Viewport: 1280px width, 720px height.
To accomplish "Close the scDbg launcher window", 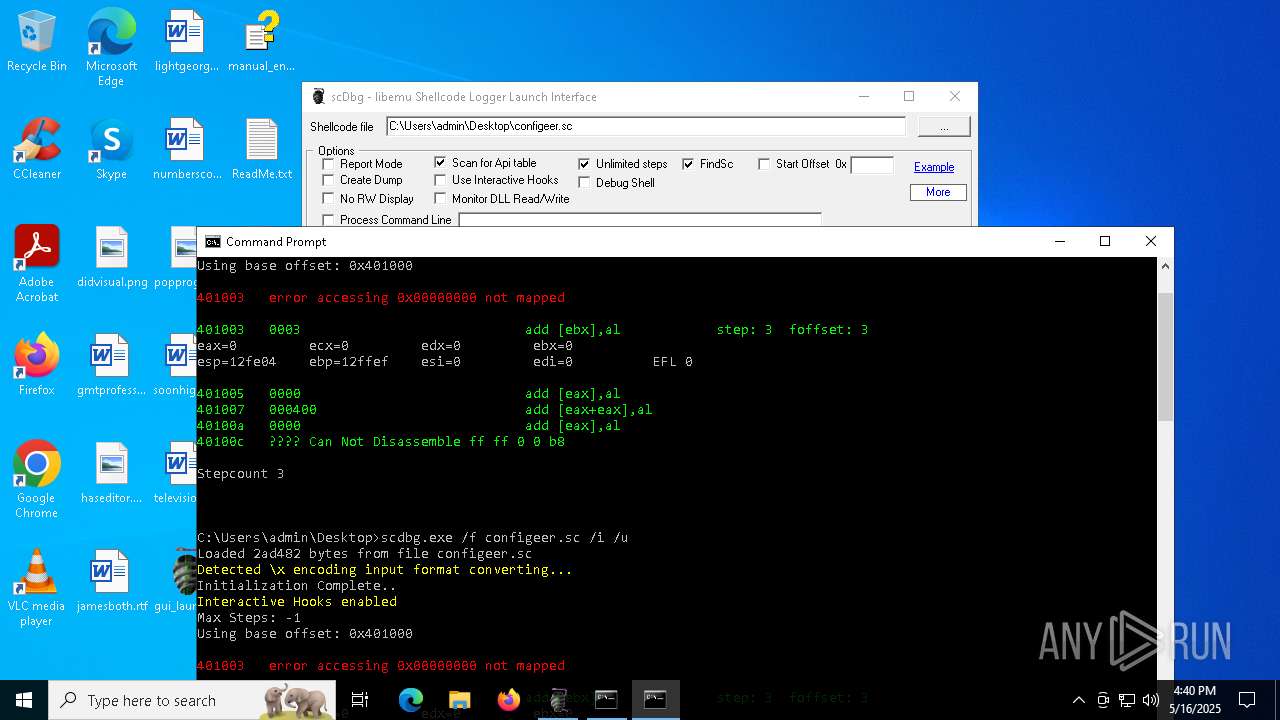I will pos(955,97).
